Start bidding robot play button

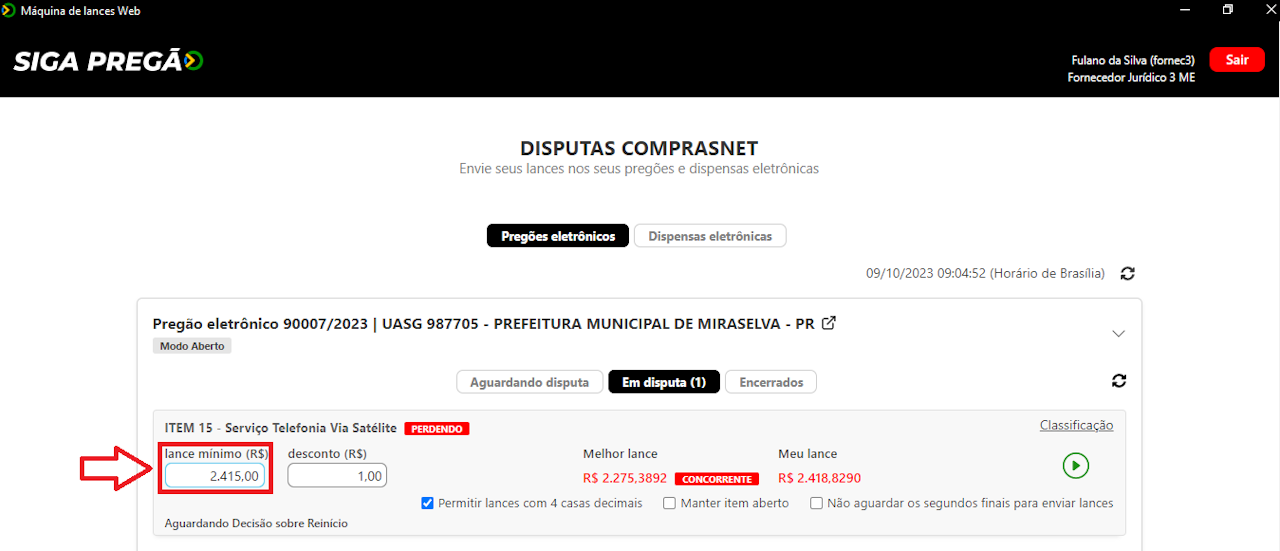click(x=1076, y=465)
